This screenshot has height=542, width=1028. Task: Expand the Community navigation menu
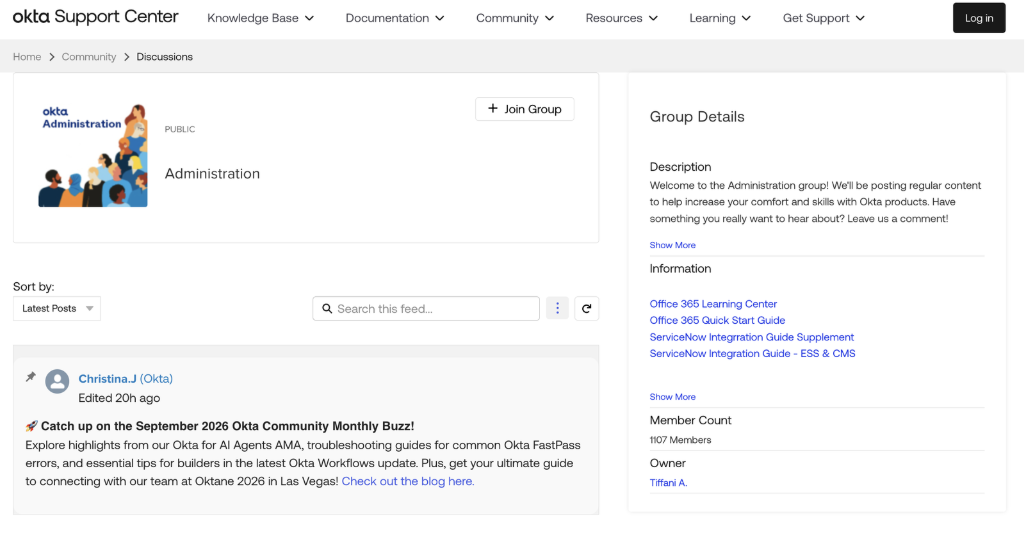click(515, 18)
